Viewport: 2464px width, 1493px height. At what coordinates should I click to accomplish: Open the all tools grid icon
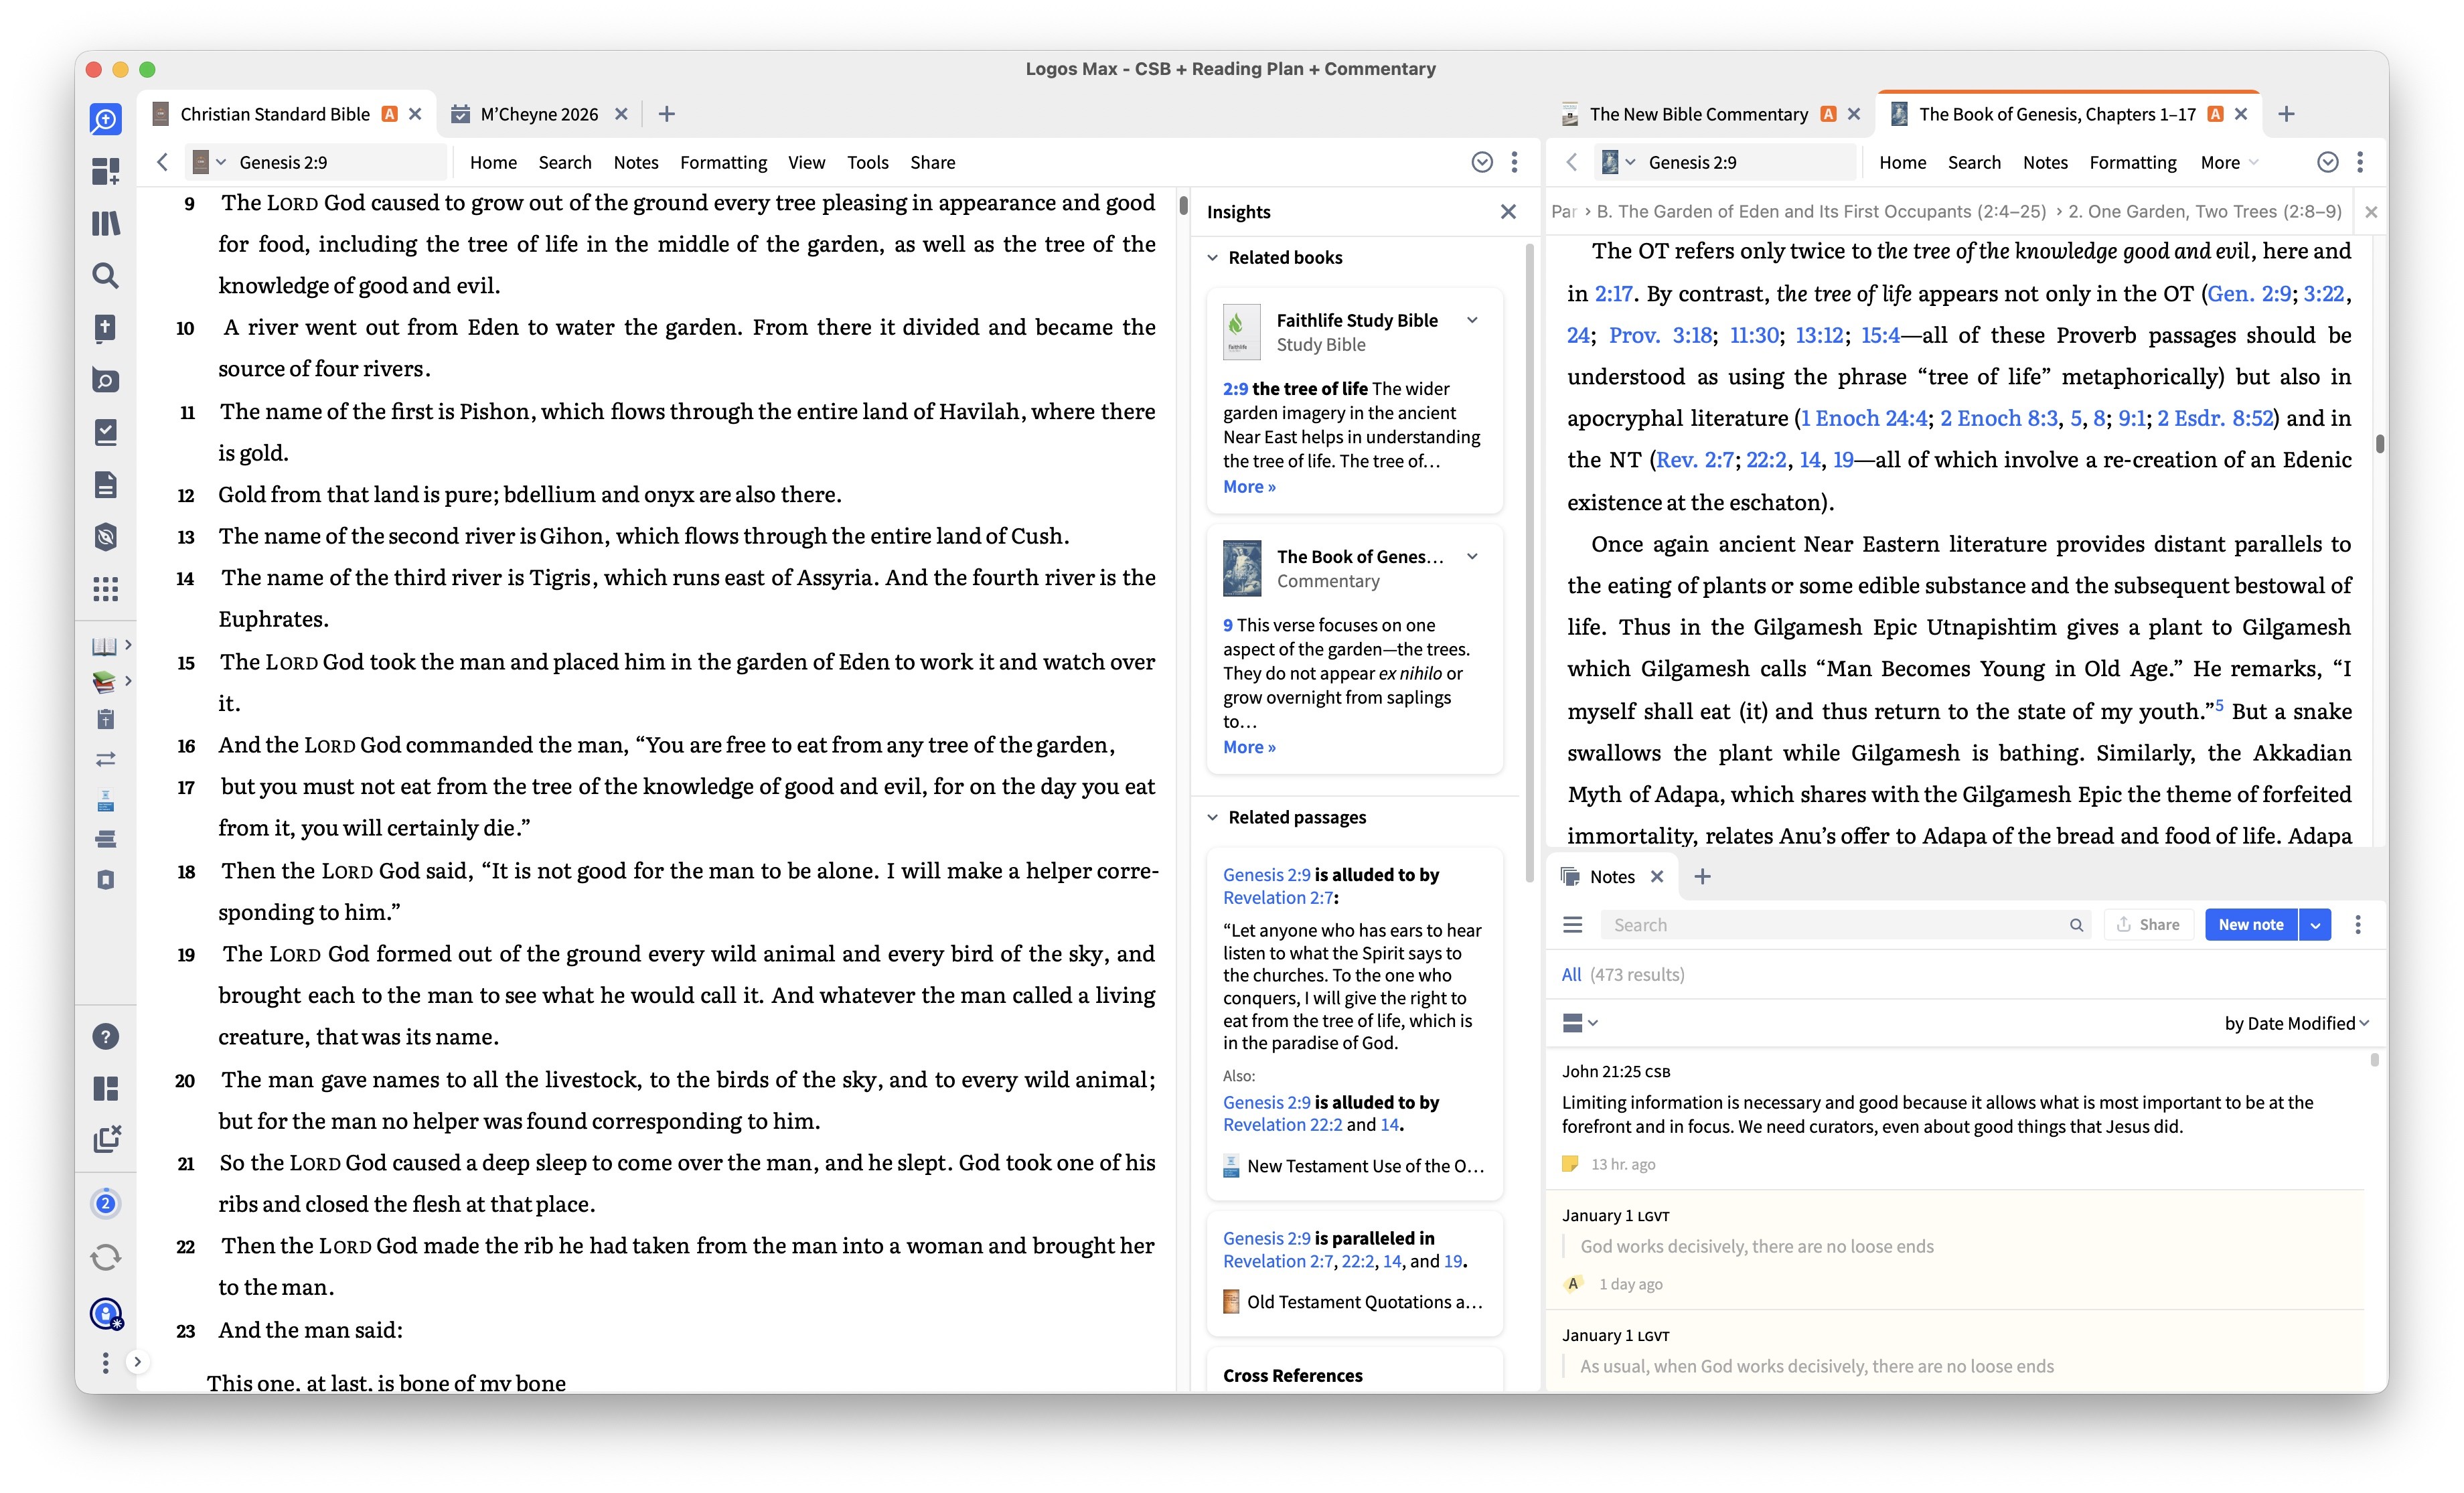point(105,589)
